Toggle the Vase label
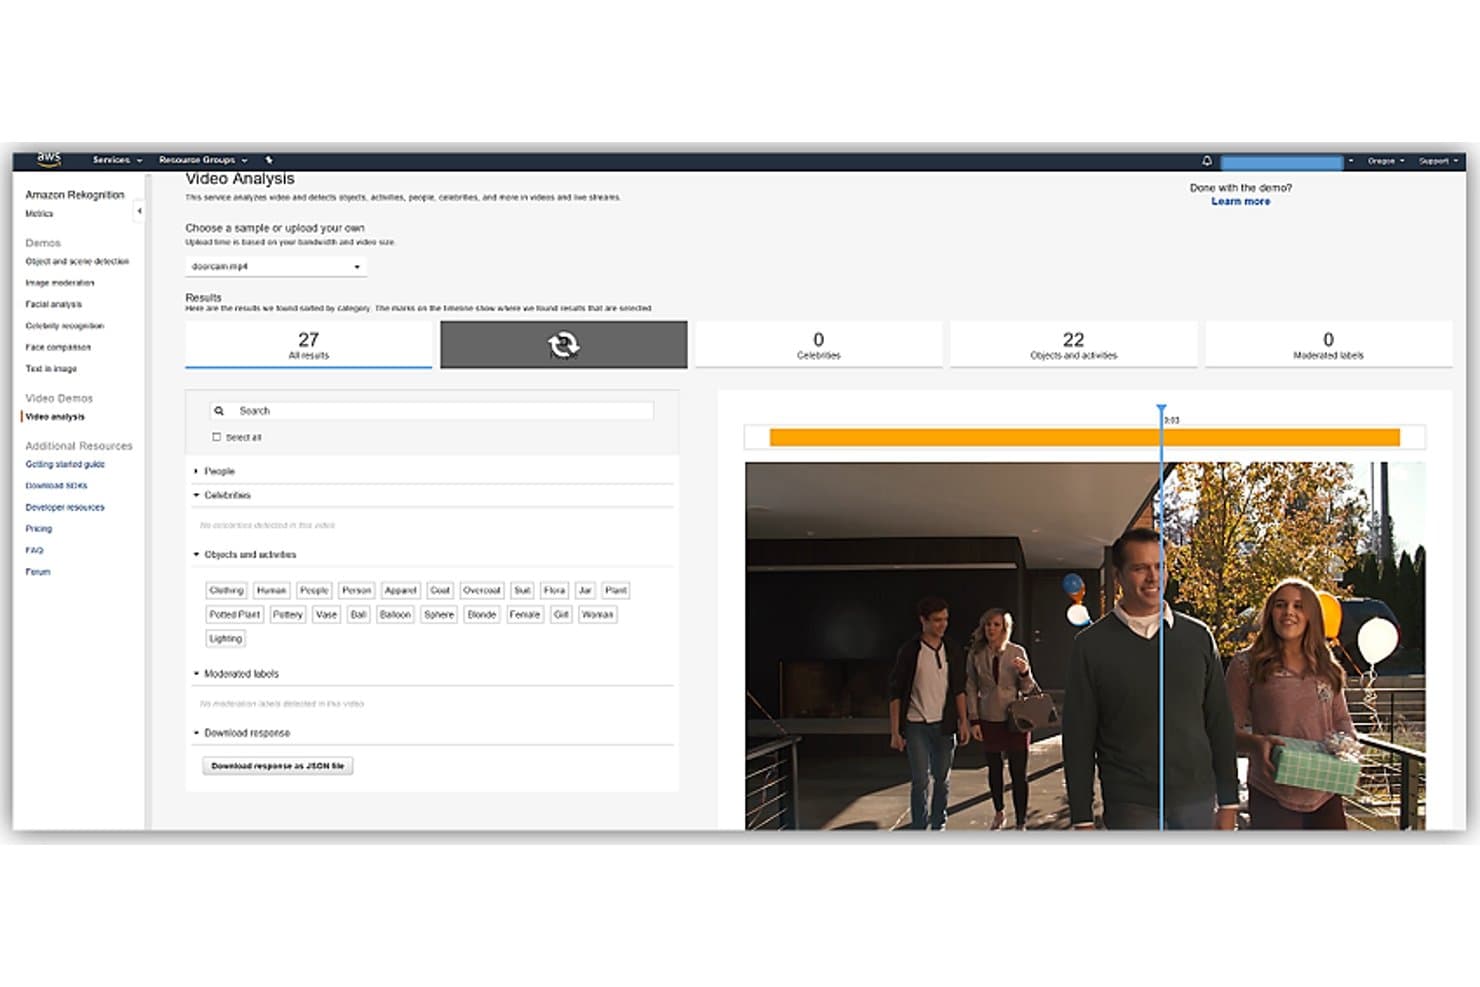 tap(326, 615)
